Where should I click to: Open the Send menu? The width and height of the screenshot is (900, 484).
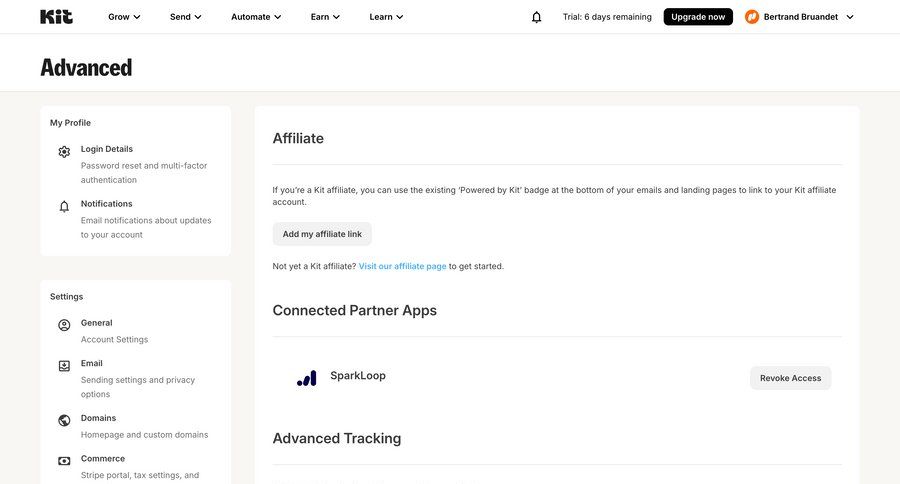point(185,17)
